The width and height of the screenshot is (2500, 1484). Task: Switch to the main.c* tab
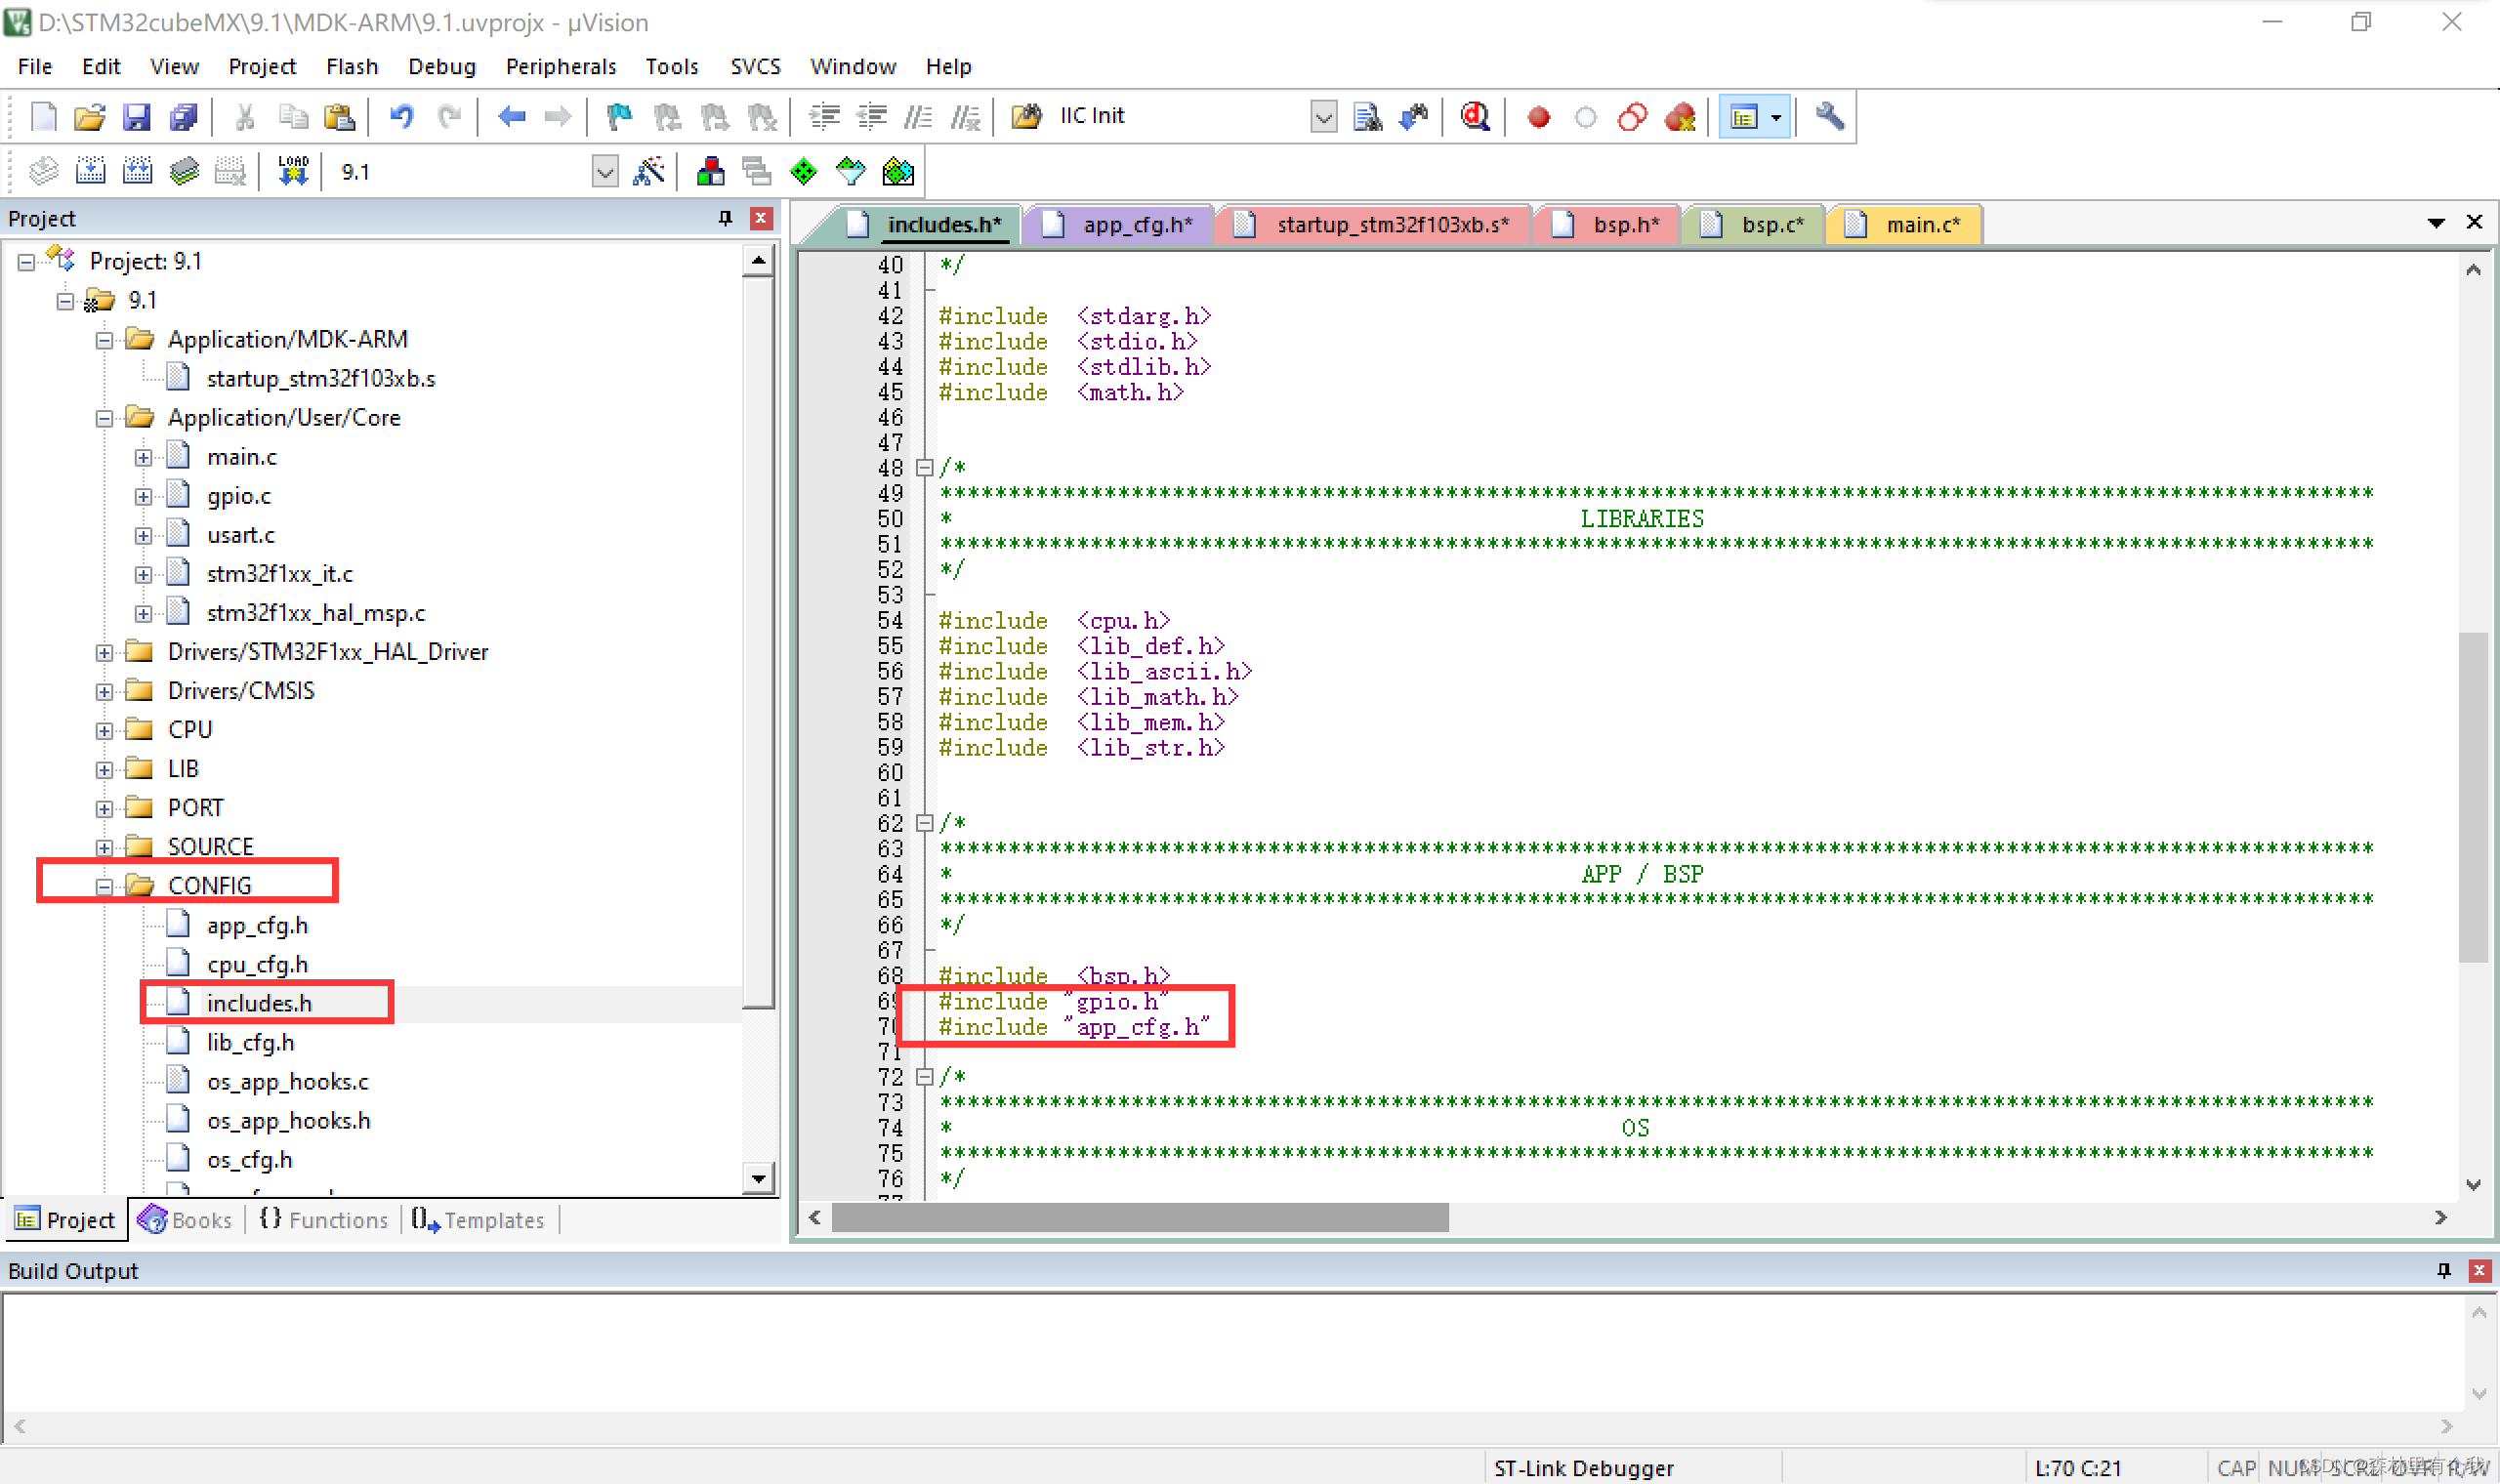click(x=1920, y=224)
